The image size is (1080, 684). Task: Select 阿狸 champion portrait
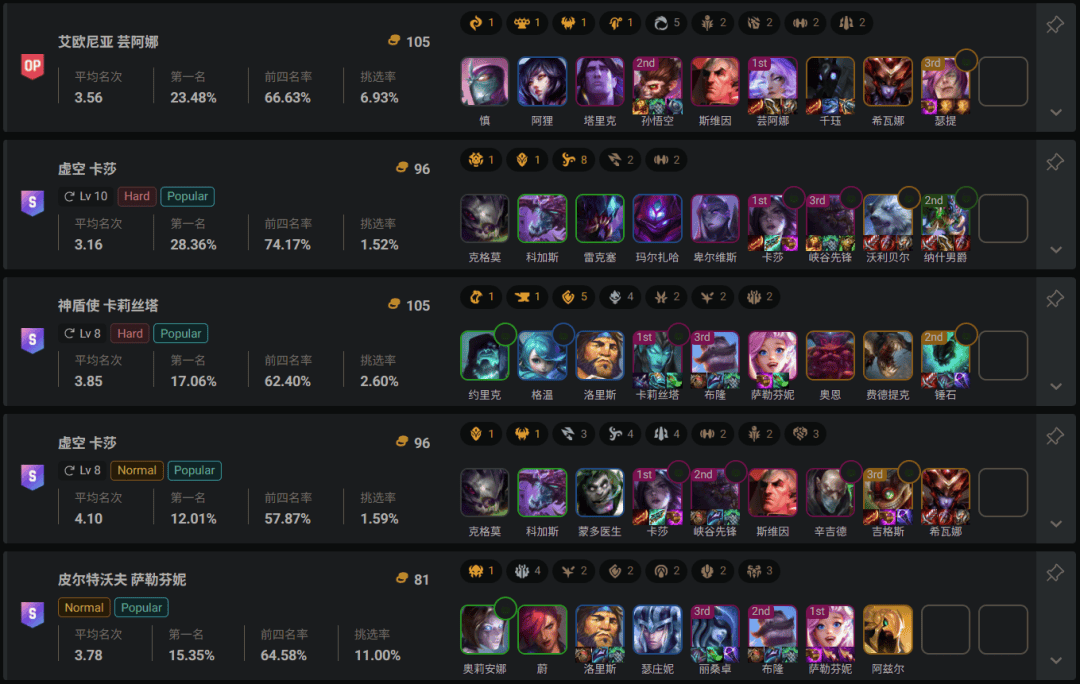click(542, 81)
